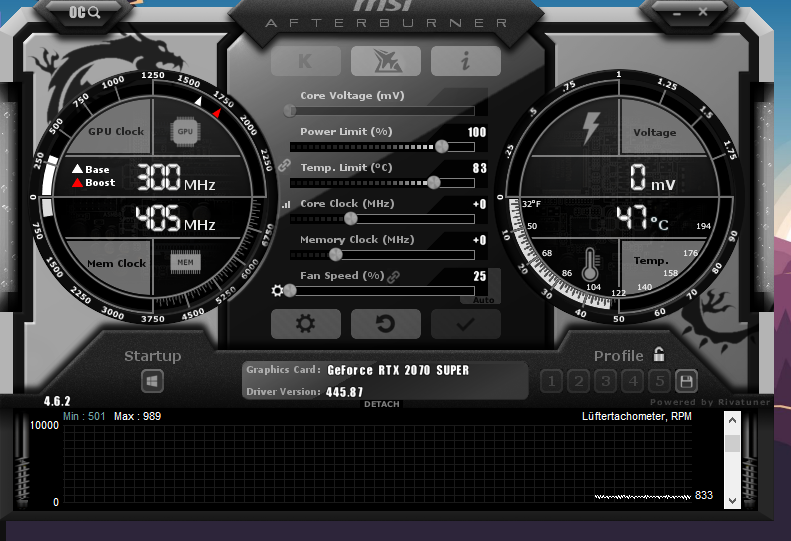This screenshot has width=791, height=541.
Task: Click the Temp. Limit value 83
Action: [x=480, y=168]
